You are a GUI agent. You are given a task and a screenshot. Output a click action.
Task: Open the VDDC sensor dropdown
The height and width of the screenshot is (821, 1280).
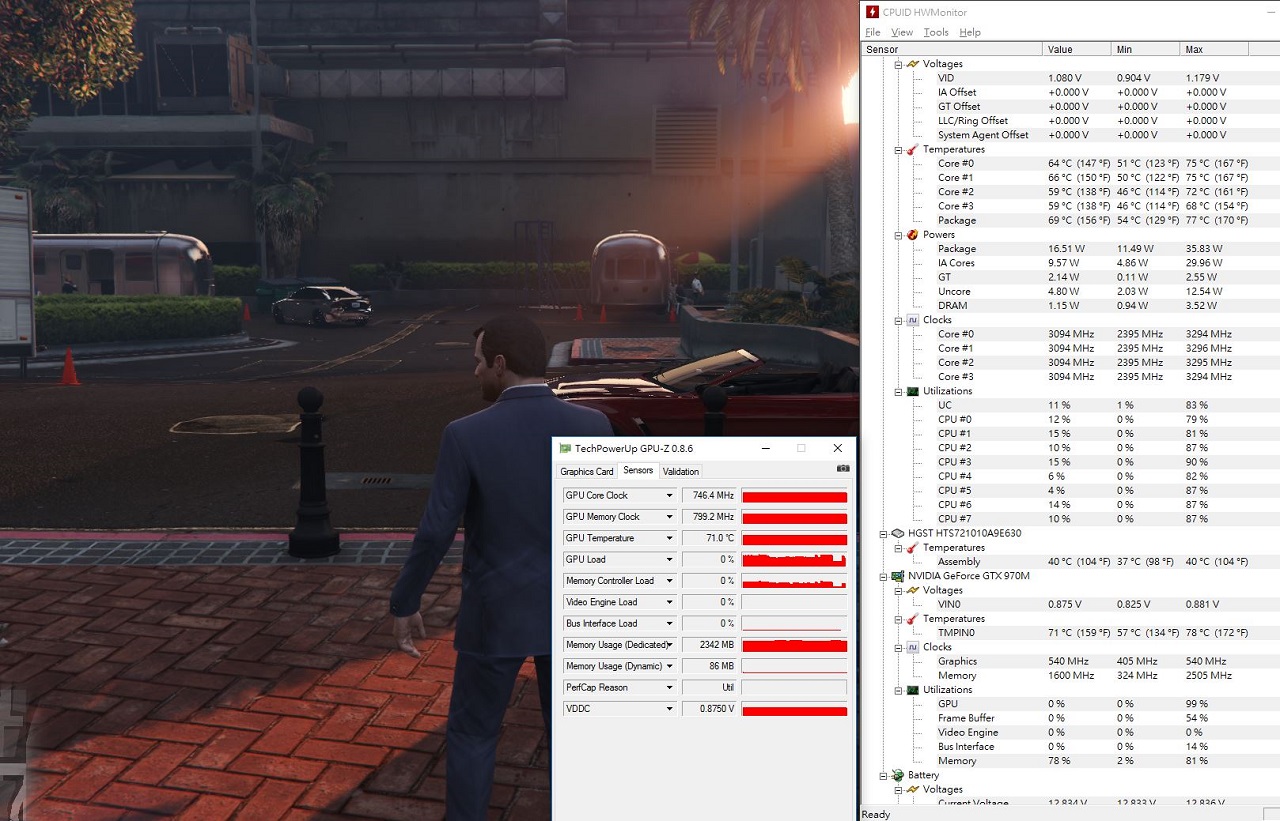[x=669, y=709]
